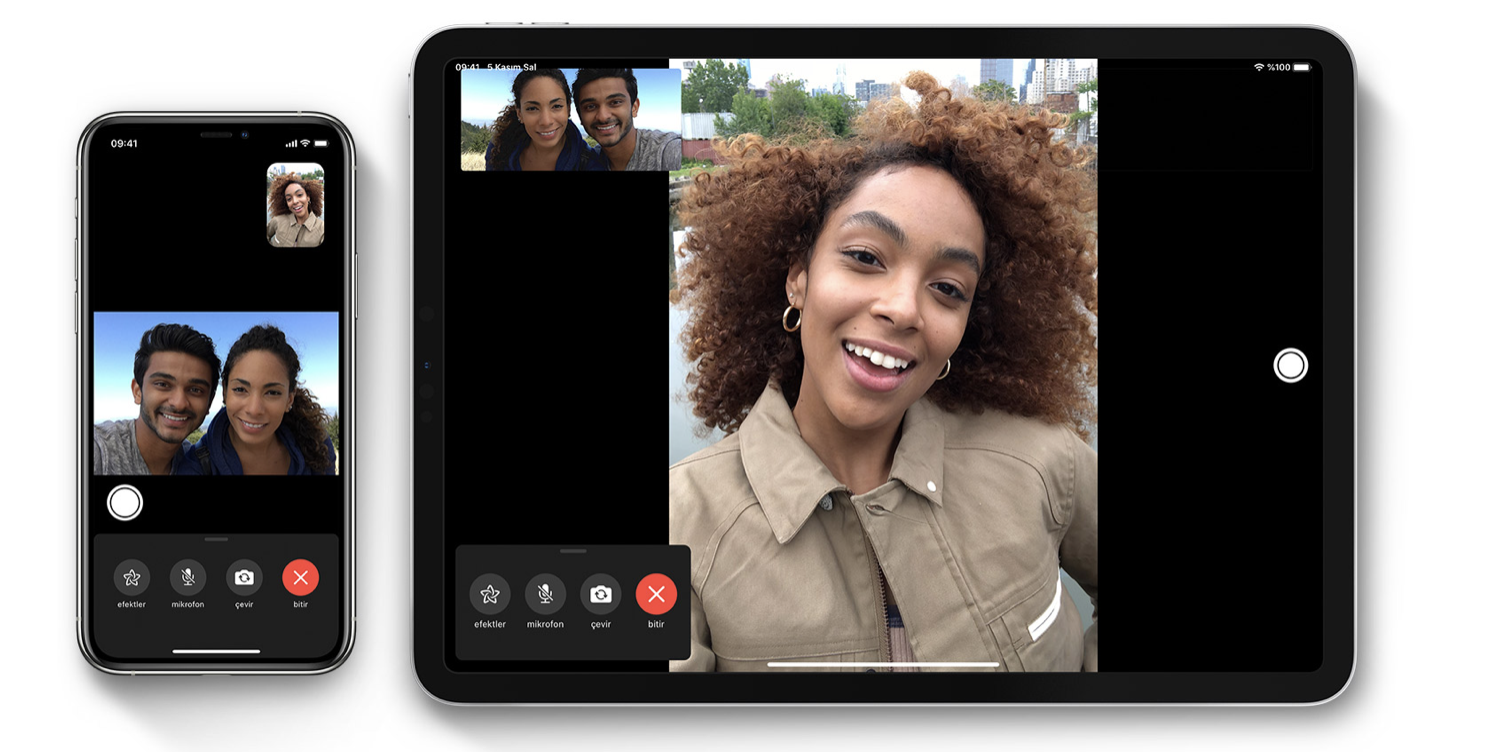Screen dimensions: 1488x752
Task: Tap the 09:41 clock on the iPhone
Action: click(124, 144)
